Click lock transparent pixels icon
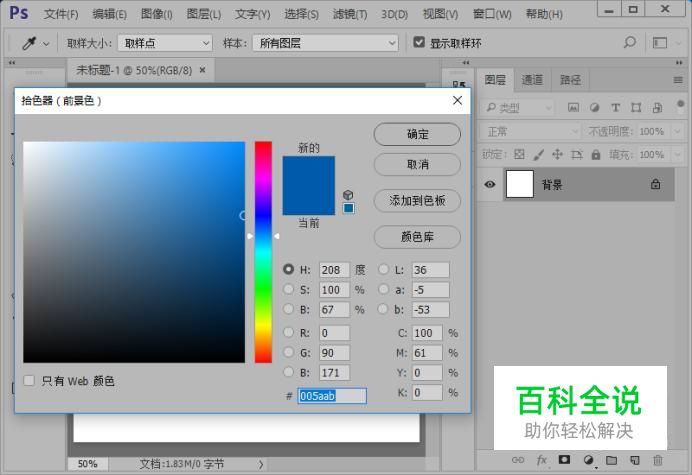The width and height of the screenshot is (692, 475). (x=519, y=155)
